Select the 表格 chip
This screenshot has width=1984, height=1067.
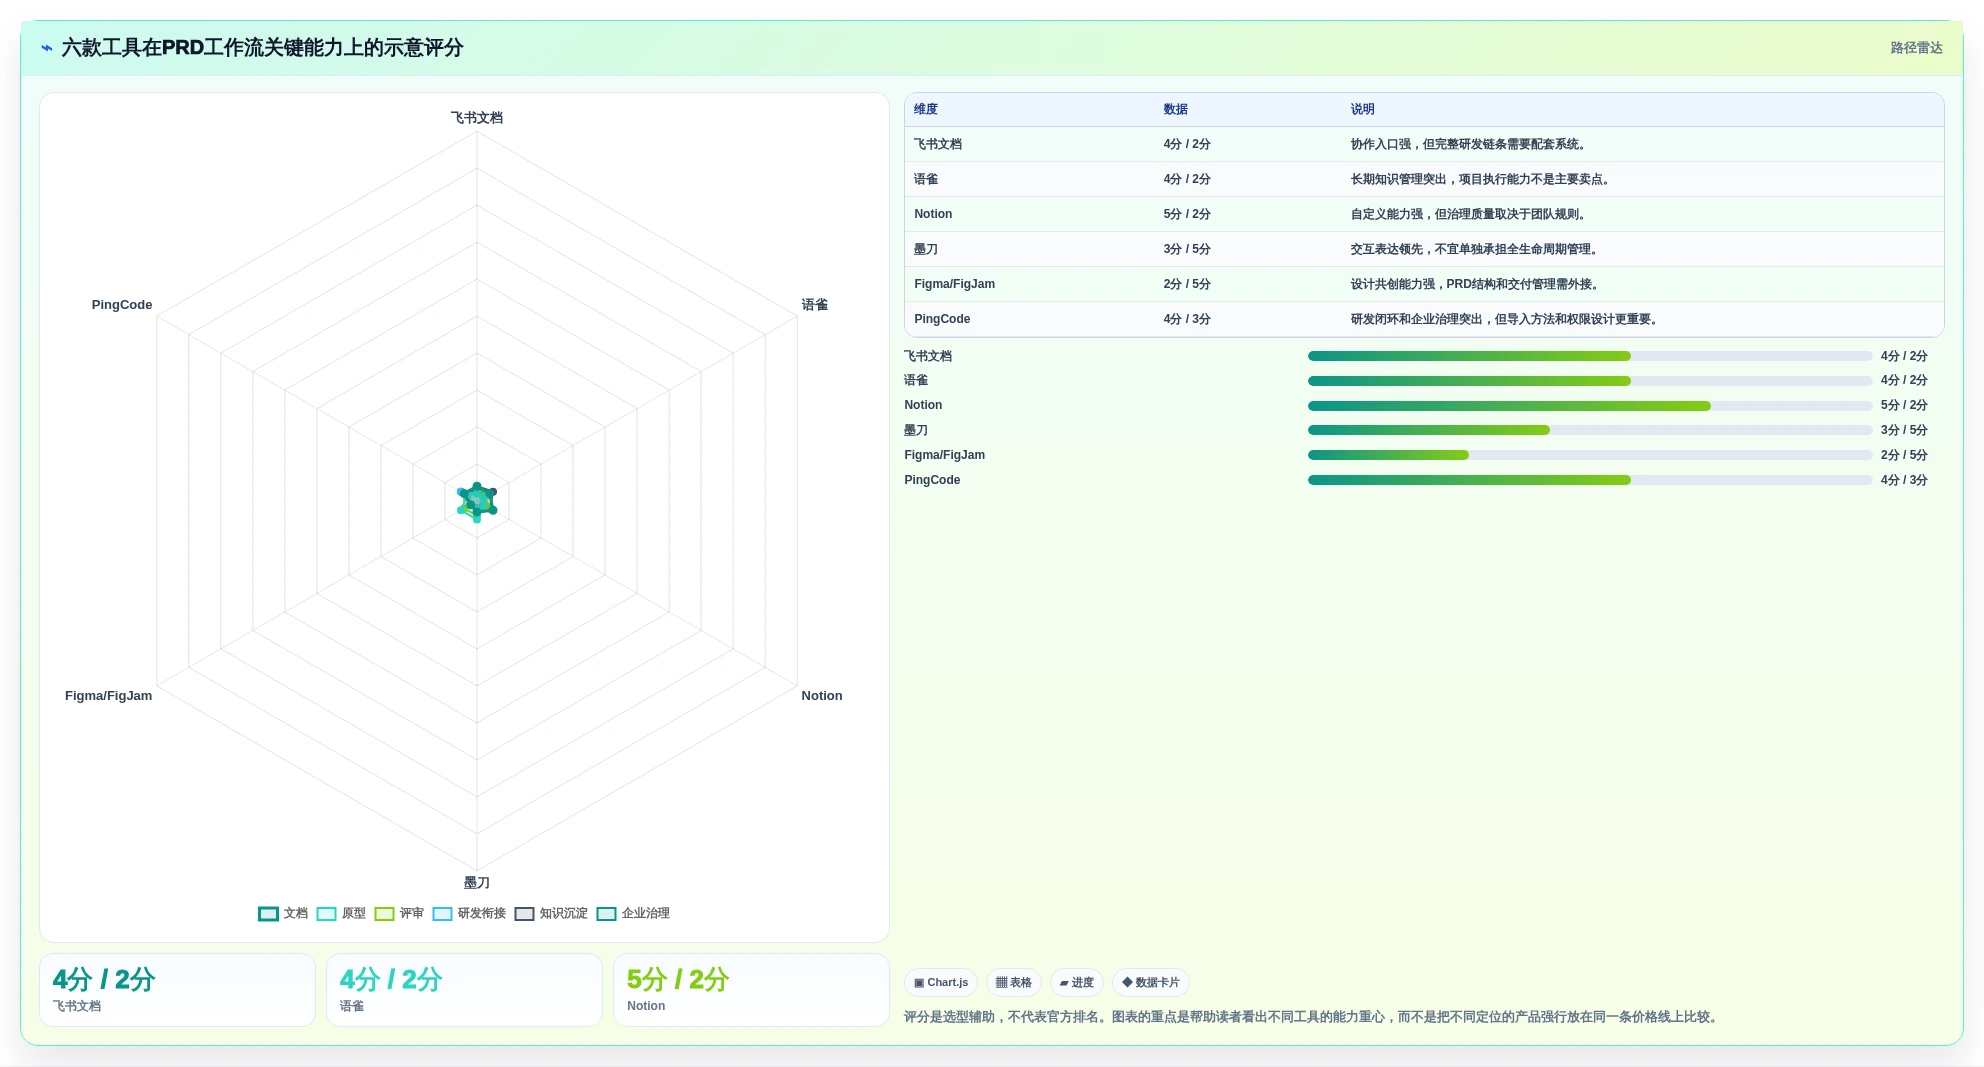point(1014,983)
